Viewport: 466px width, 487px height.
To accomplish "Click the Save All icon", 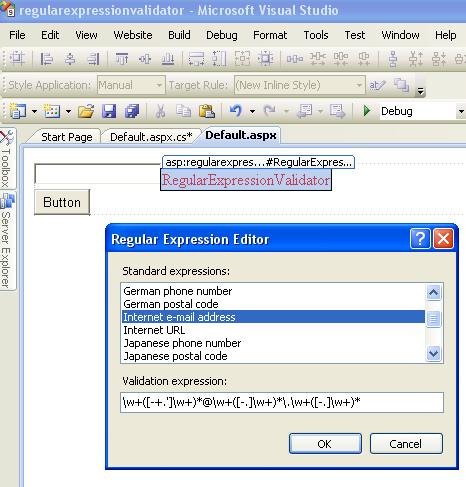I will tap(132, 111).
